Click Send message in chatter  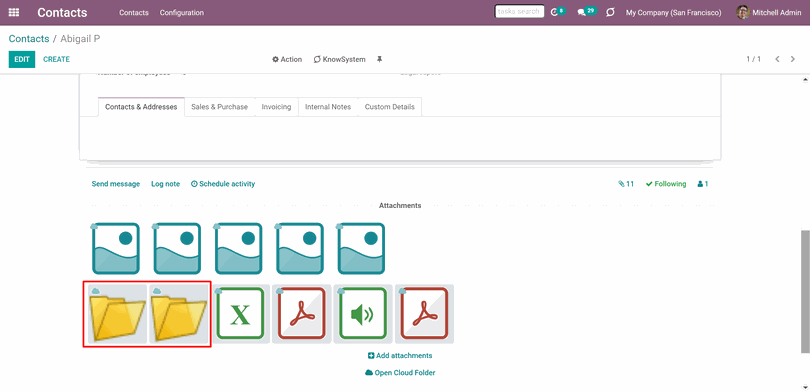click(116, 184)
